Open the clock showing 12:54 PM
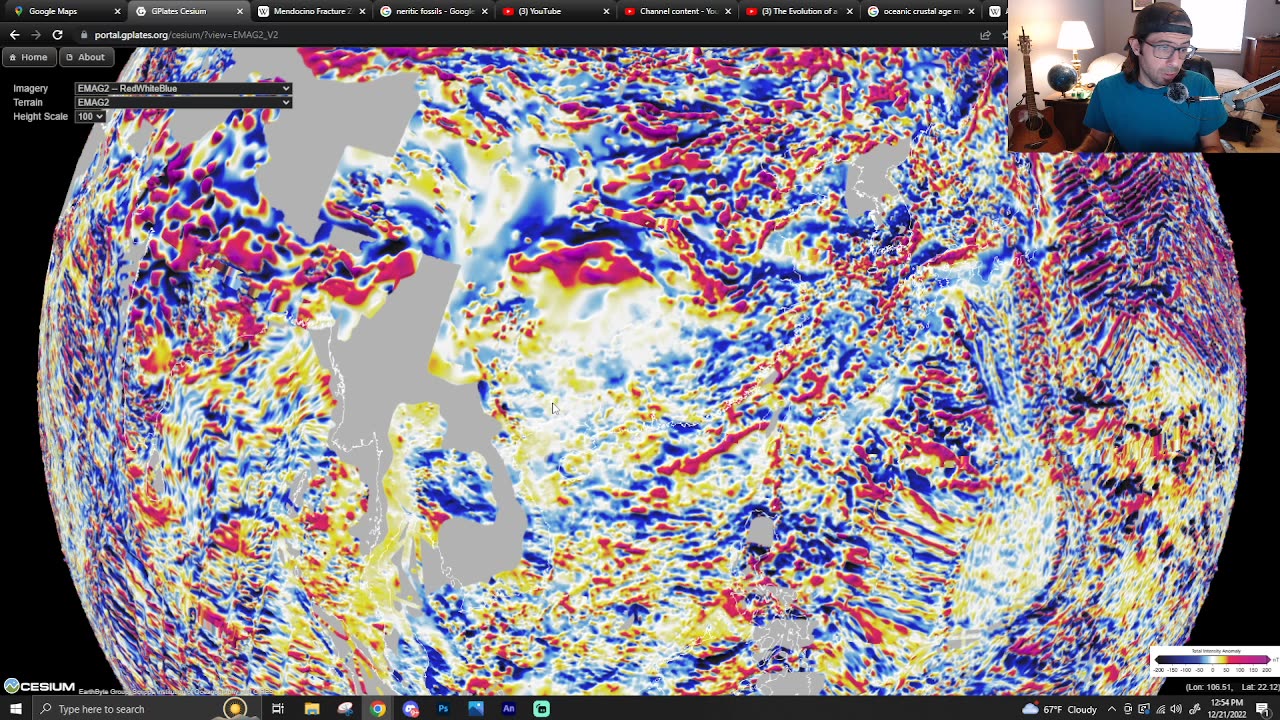Viewport: 1280px width, 720px height. point(1225,709)
